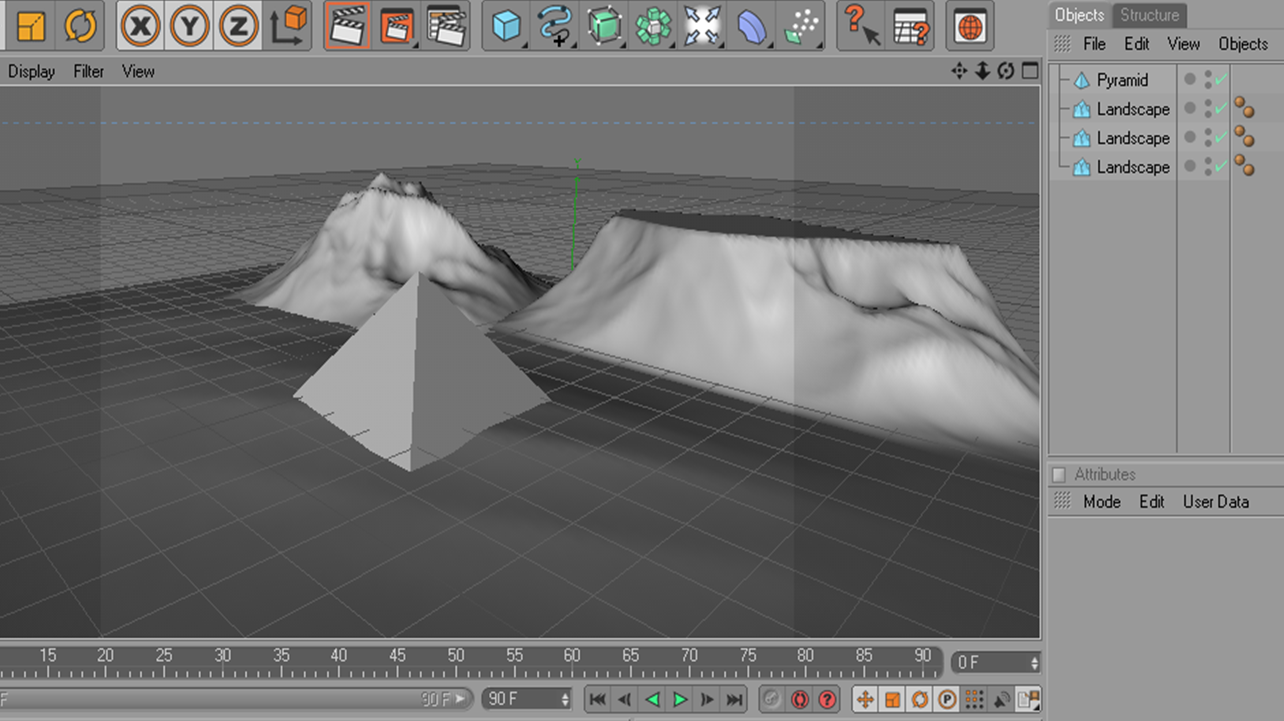Viewport: 1284px width, 721px height.
Task: Click the Pyramid object icon in Objects list
Action: 1081,80
